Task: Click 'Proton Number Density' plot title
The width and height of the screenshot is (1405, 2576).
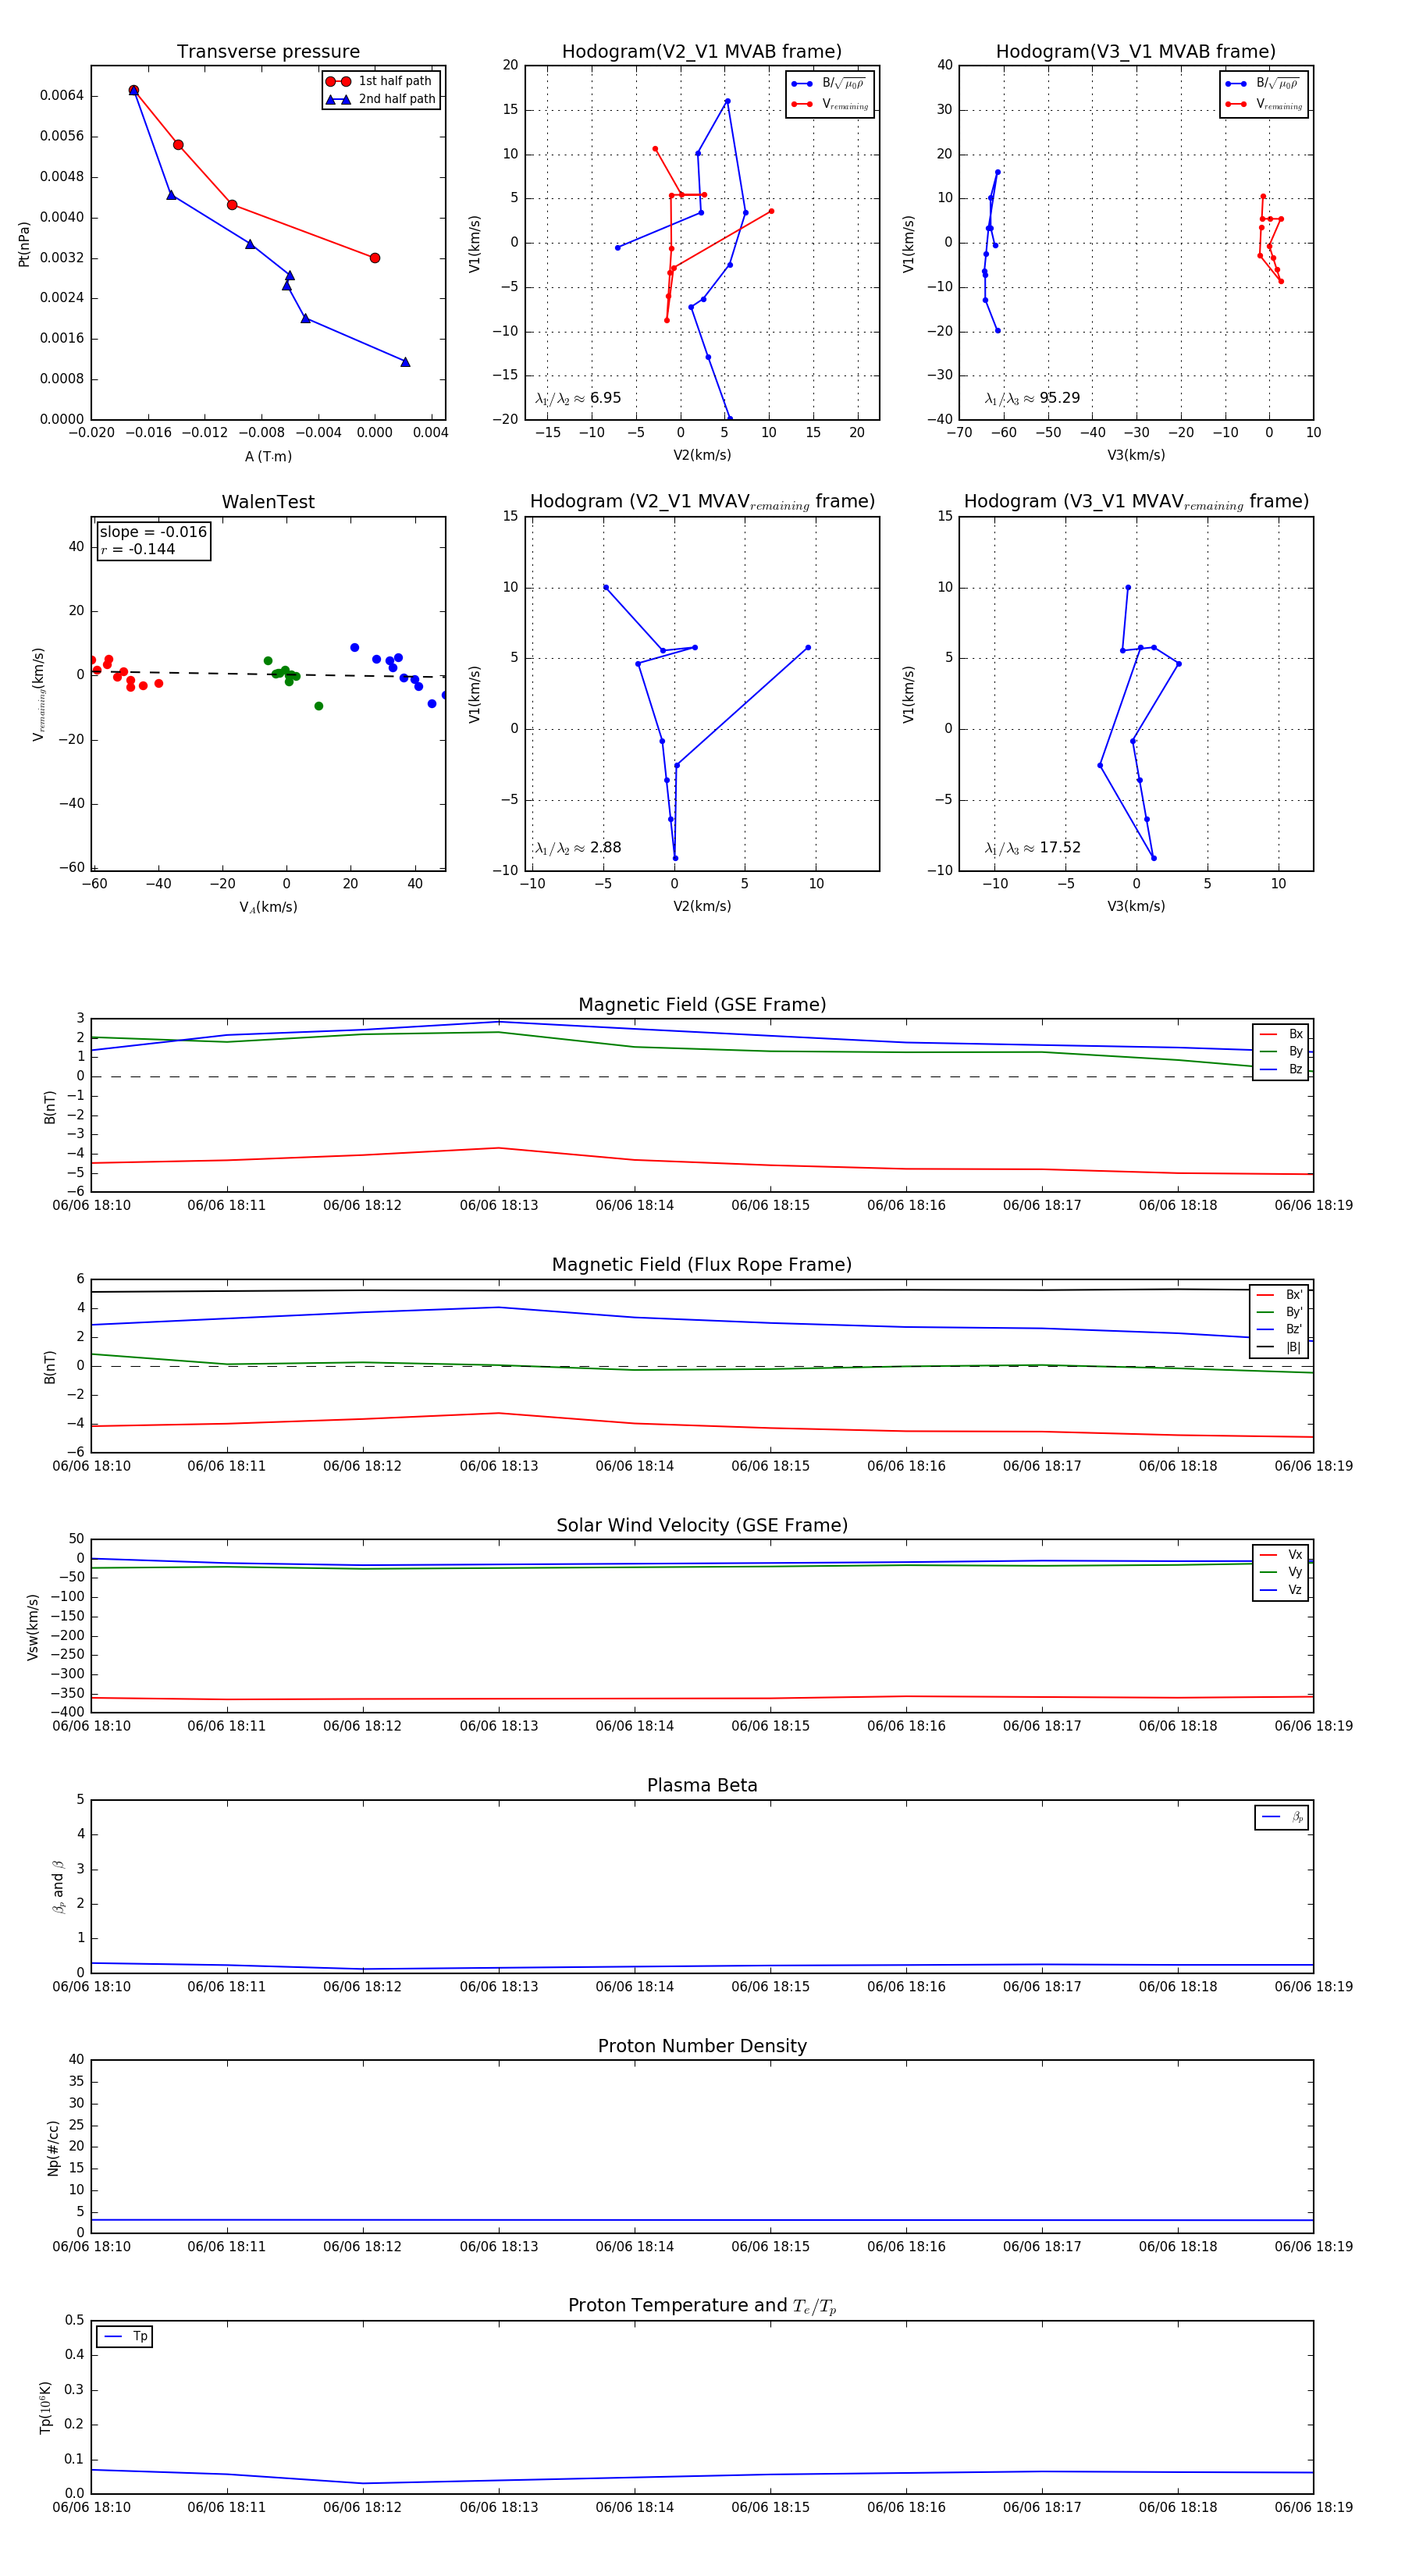Action: click(702, 2046)
